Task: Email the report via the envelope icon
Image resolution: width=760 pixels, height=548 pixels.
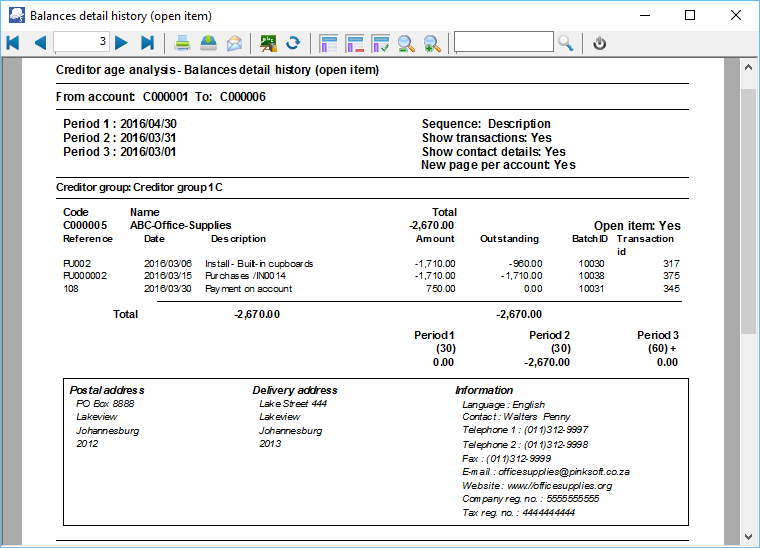Action: [234, 43]
